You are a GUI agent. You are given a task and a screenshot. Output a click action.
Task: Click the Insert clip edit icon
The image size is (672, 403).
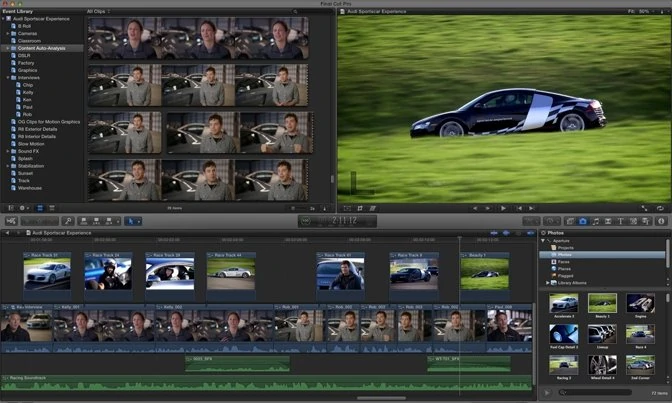(96, 221)
